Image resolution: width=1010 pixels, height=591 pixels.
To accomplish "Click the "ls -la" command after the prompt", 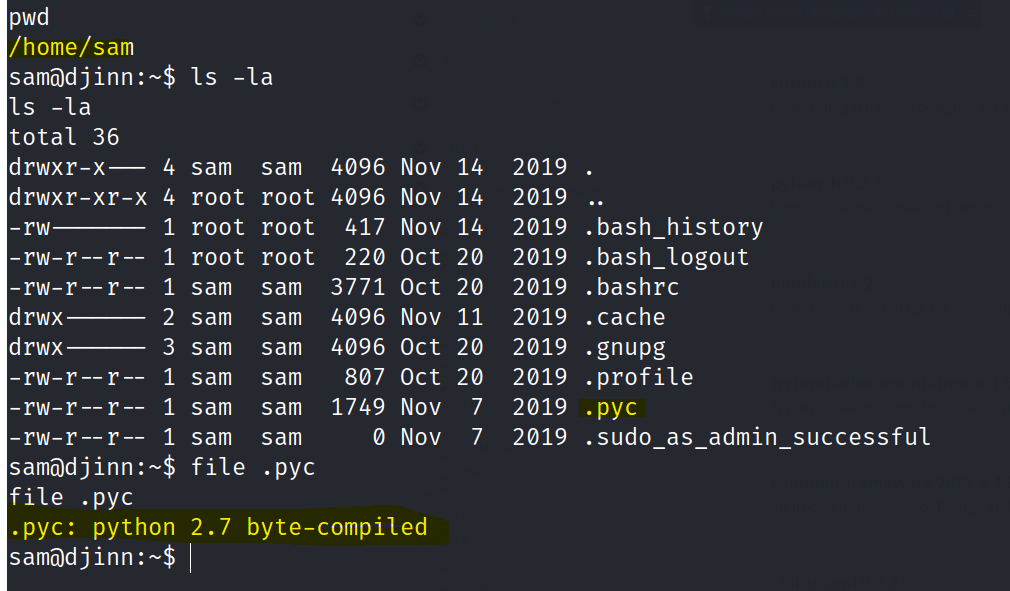I will click(231, 77).
